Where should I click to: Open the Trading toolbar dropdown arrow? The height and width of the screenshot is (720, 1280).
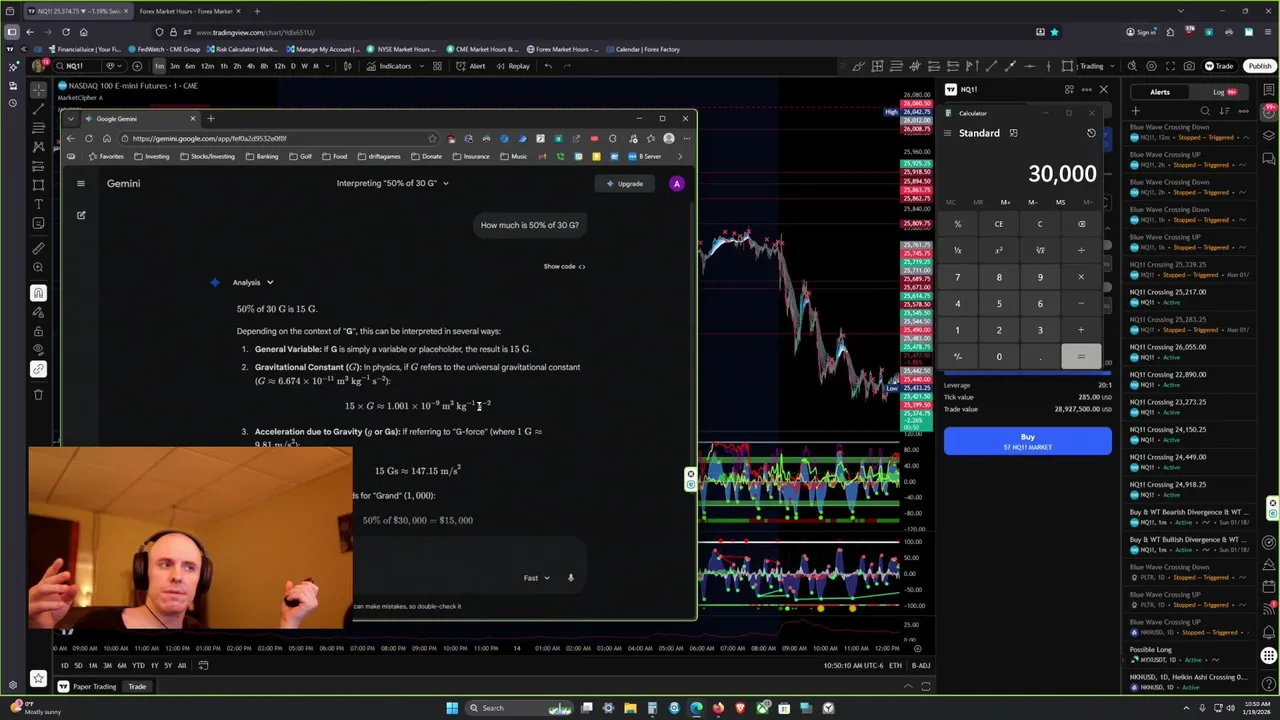[x=1111, y=66]
